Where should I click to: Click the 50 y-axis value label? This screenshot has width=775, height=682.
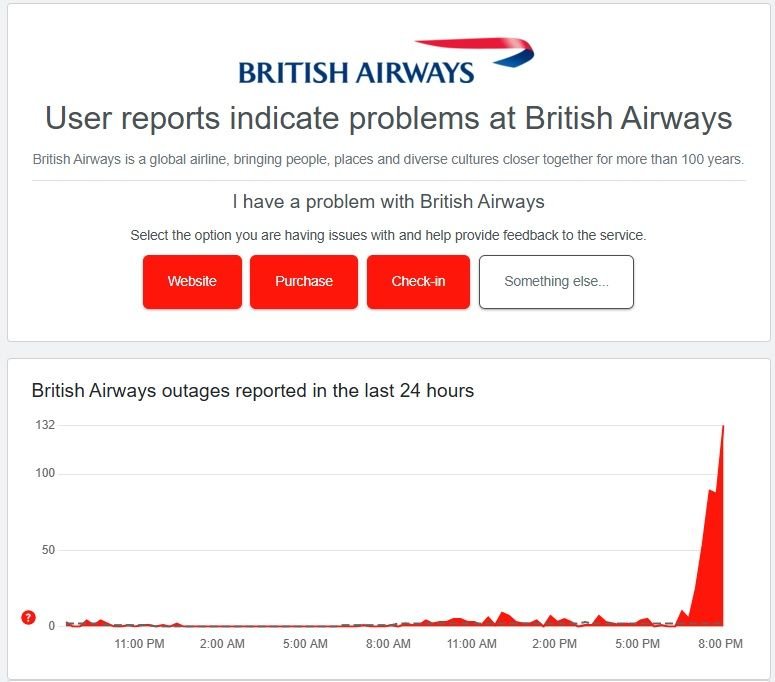point(47,550)
